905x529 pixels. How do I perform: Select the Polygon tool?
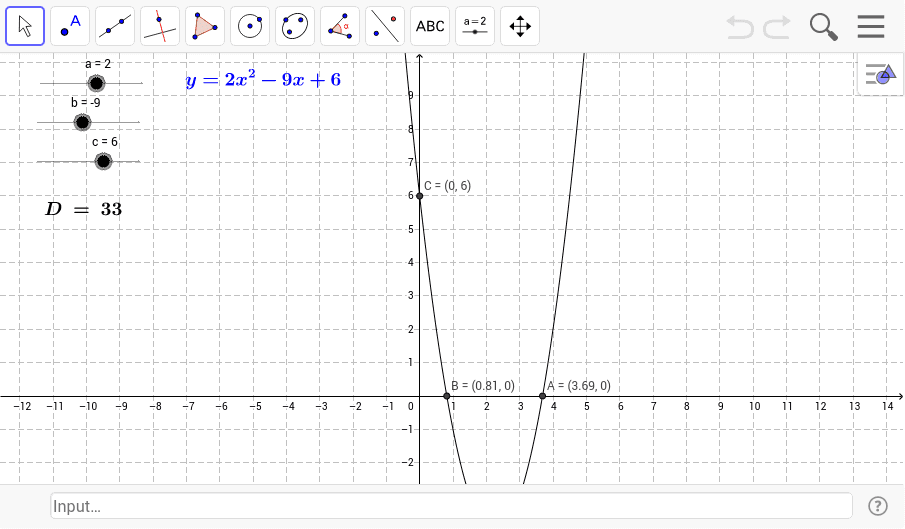(205, 26)
